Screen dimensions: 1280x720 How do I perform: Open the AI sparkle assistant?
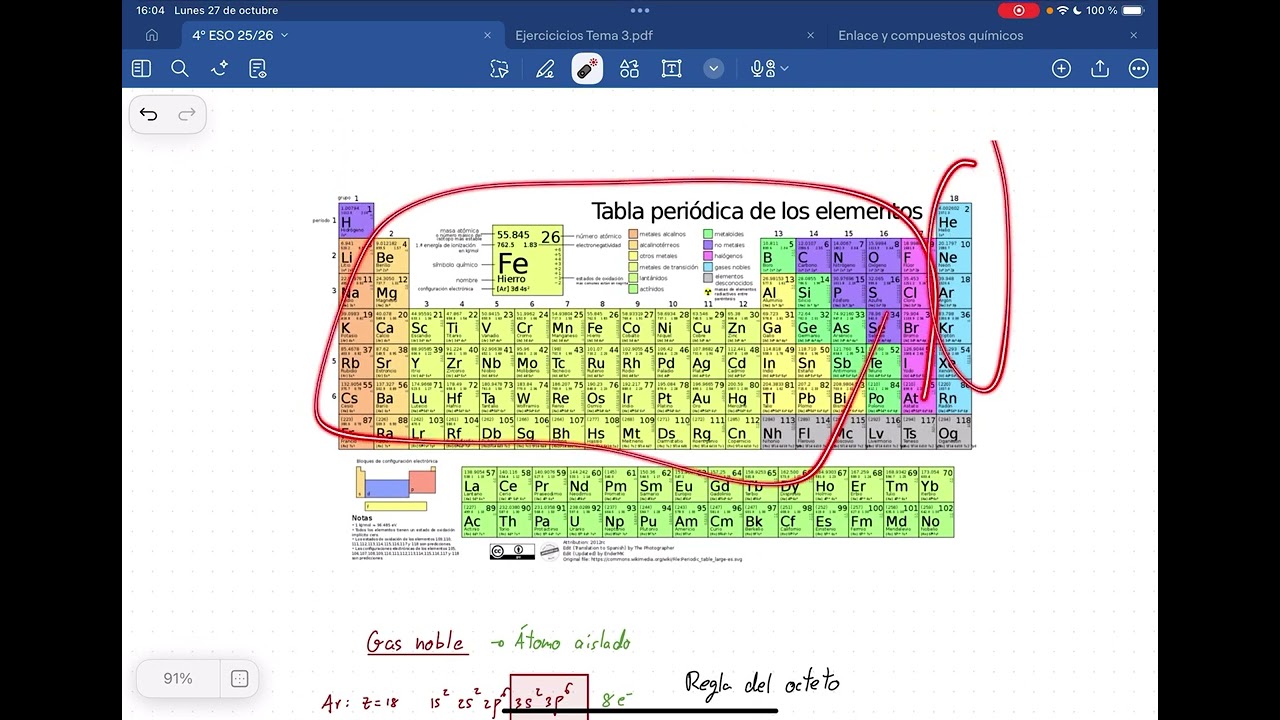point(220,68)
